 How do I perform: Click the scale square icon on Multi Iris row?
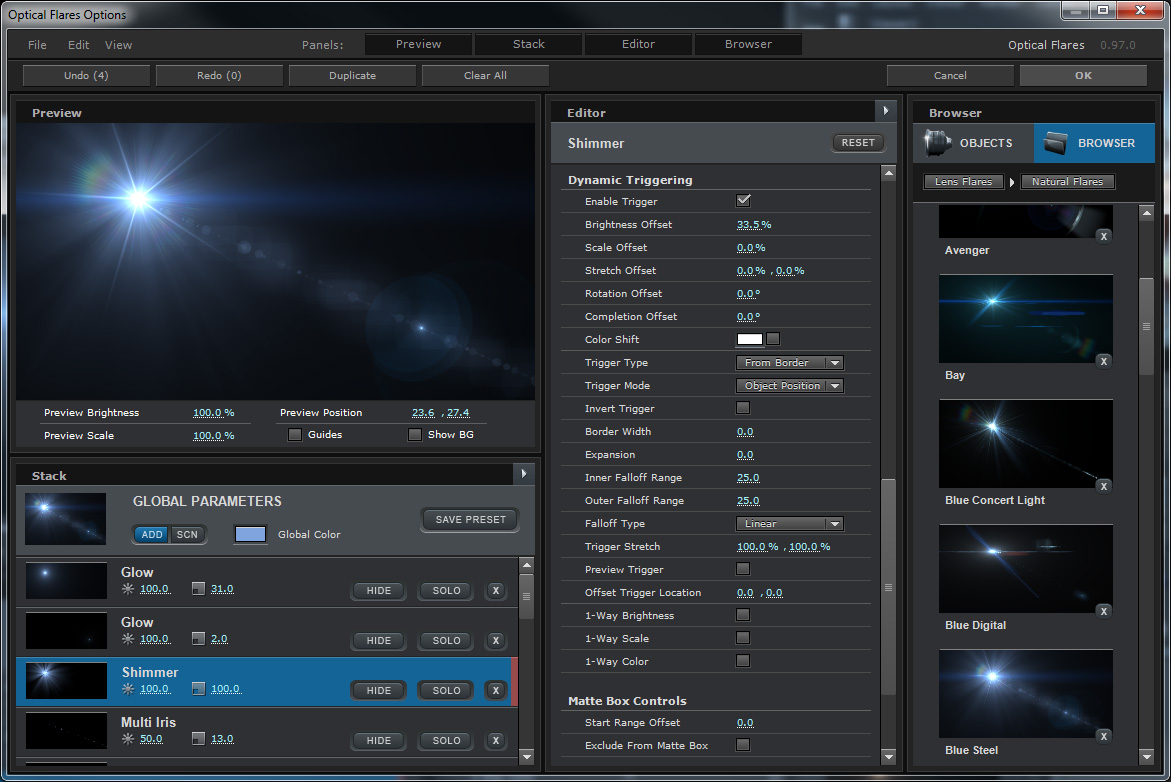[x=198, y=739]
